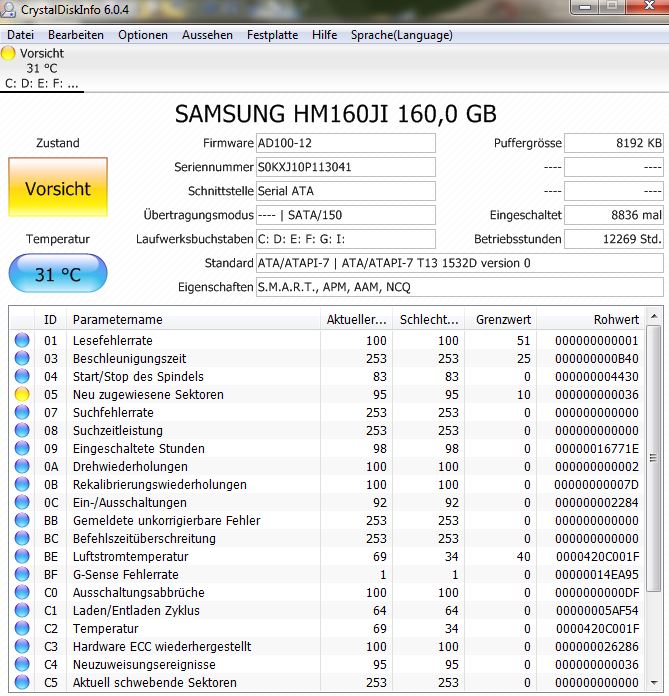Image resolution: width=669 pixels, height=696 pixels.
Task: Click raw value 00000014EA95 of G-Sense Fehlerrate
Action: click(597, 574)
